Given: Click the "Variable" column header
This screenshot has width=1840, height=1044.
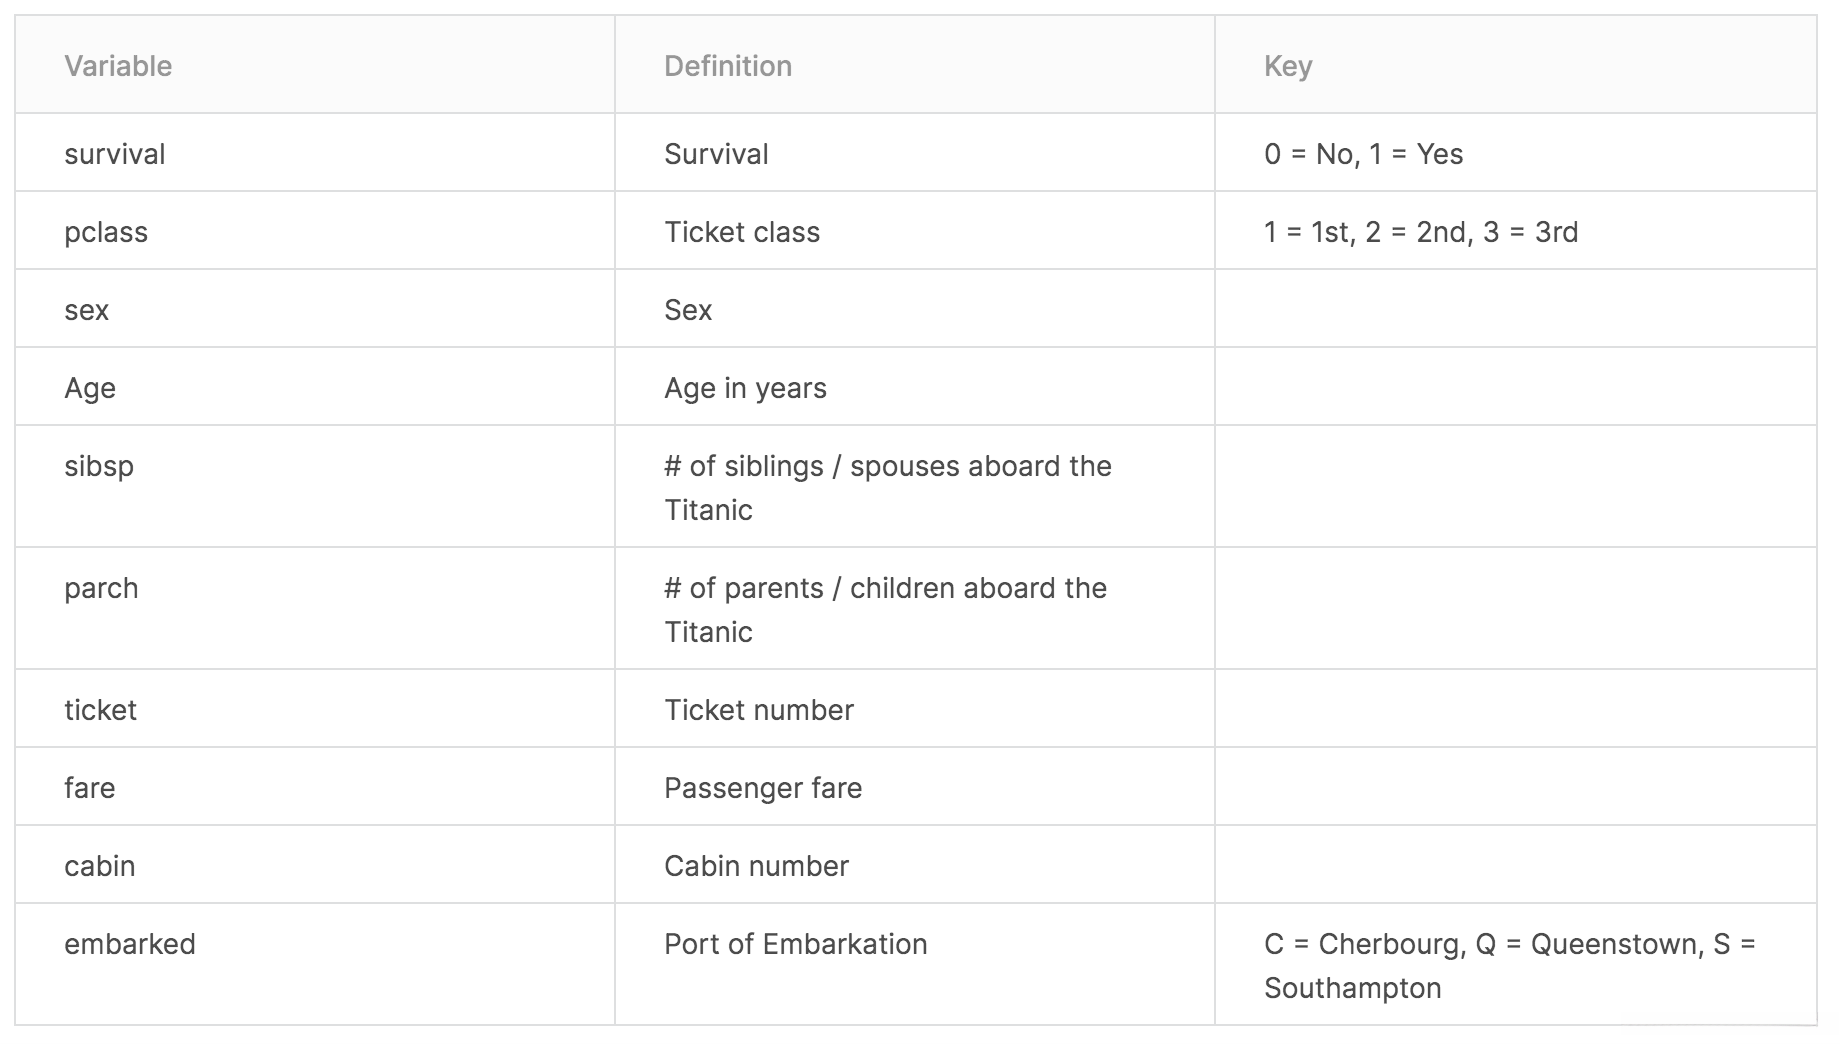Looking at the screenshot, I should click(x=118, y=66).
